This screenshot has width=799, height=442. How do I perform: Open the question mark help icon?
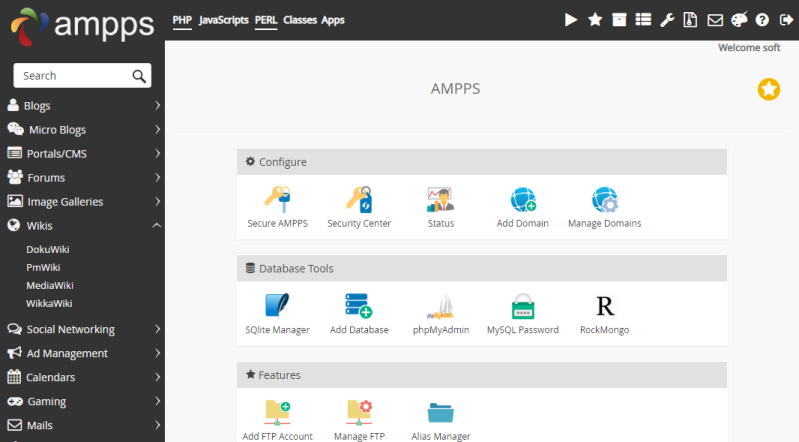coord(762,20)
